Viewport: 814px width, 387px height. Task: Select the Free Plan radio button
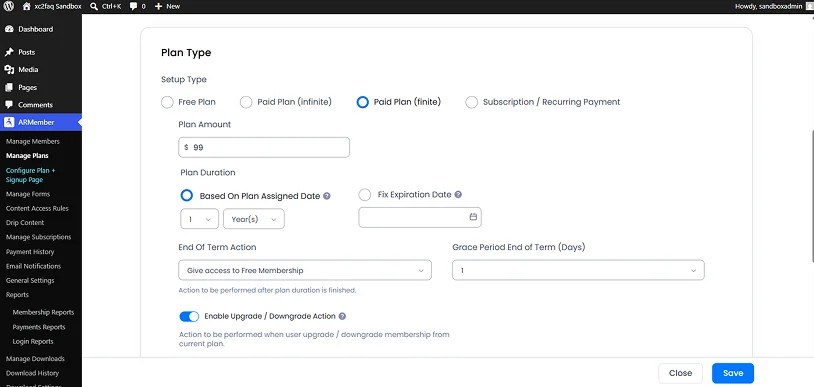click(167, 102)
